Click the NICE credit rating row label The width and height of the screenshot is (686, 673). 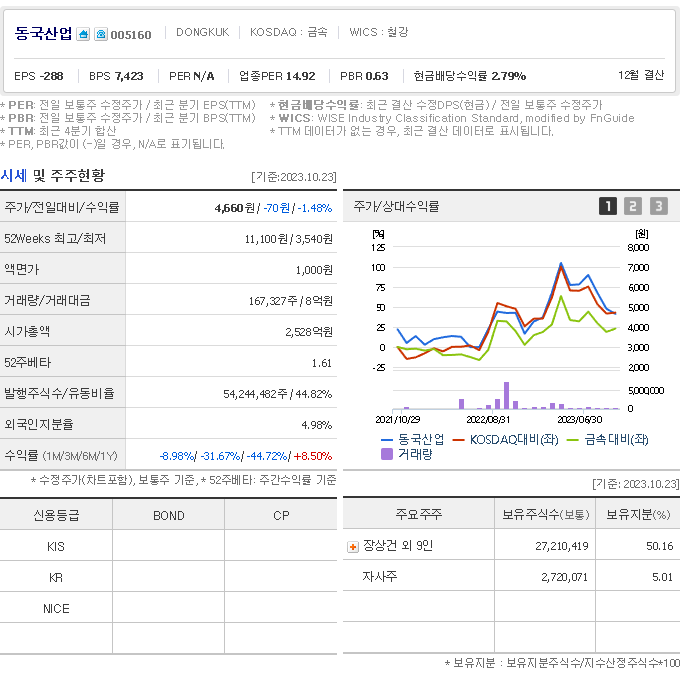click(56, 609)
